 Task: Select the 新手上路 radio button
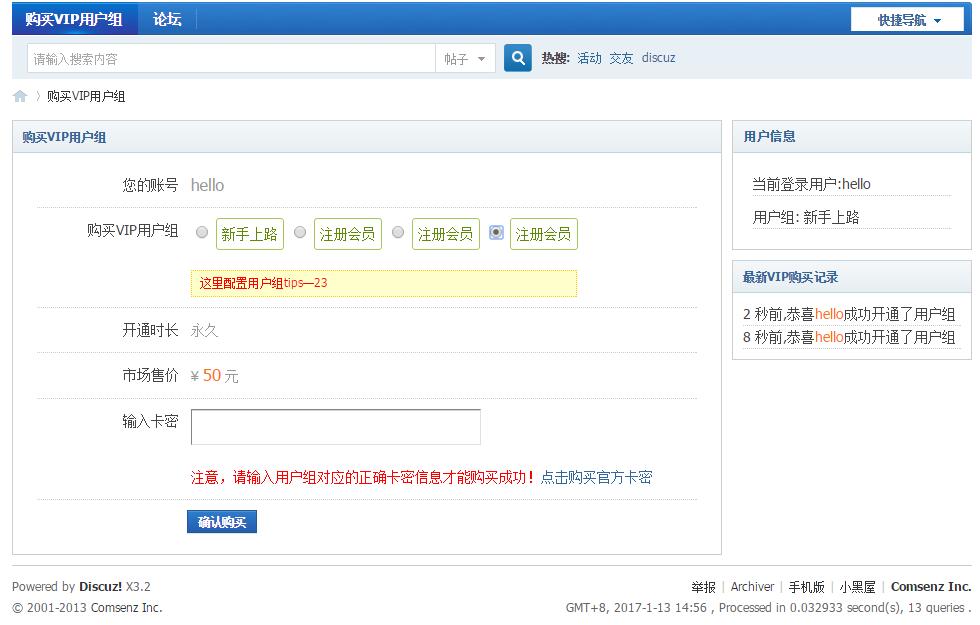point(202,233)
